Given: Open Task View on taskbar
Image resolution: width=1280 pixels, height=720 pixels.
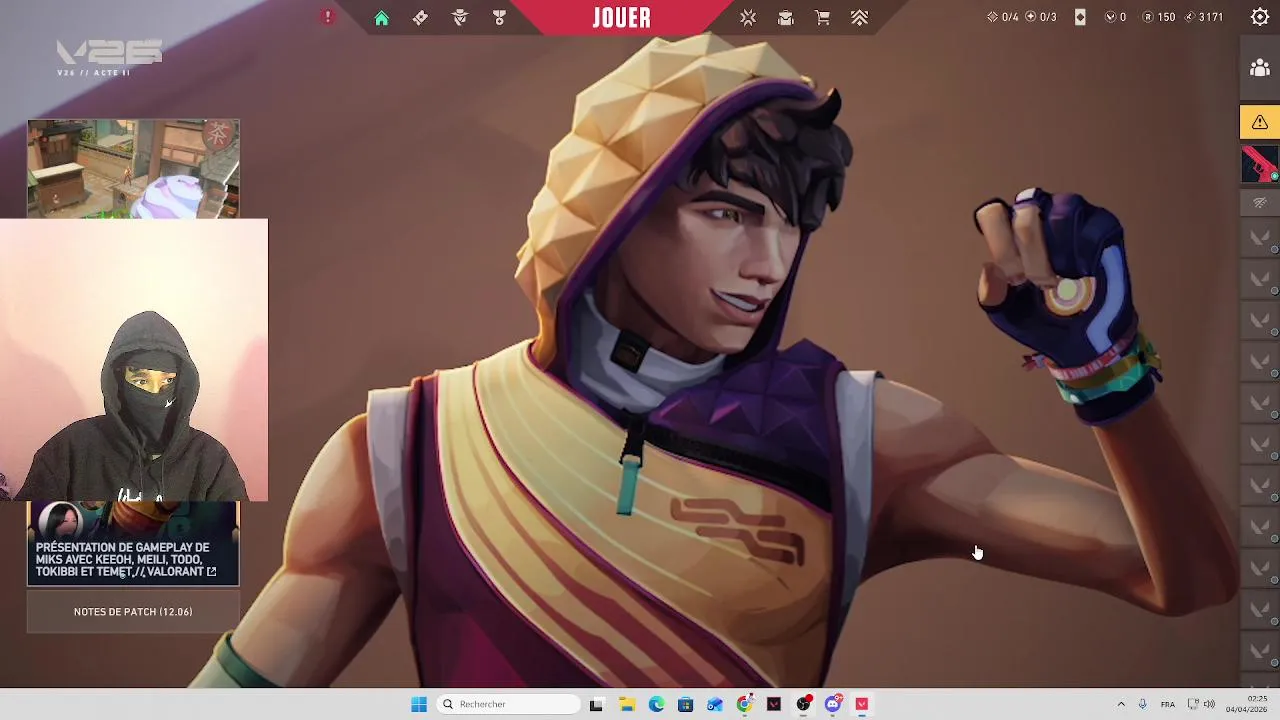Looking at the screenshot, I should 596,704.
